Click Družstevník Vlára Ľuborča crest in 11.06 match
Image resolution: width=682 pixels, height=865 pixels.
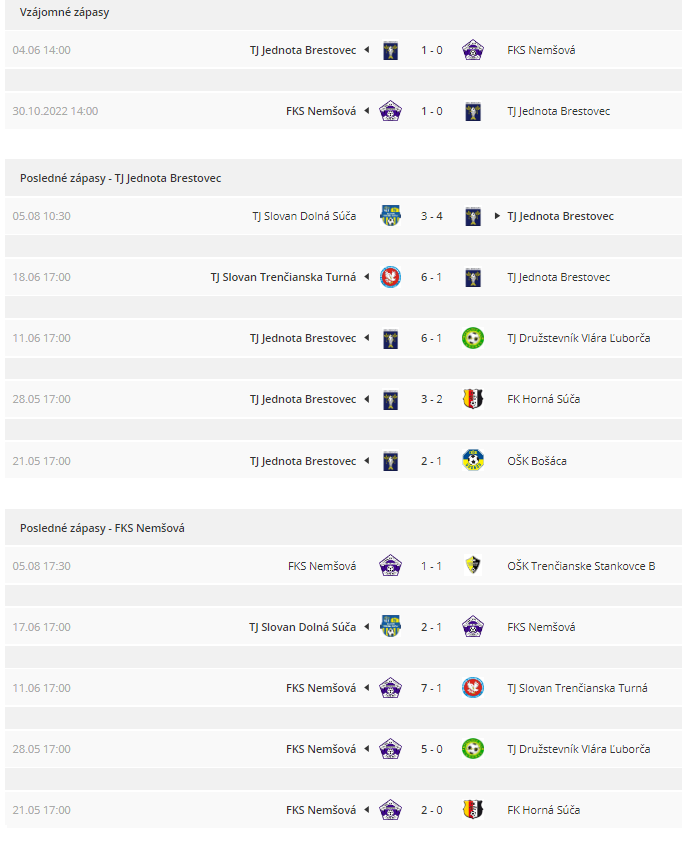(x=472, y=338)
